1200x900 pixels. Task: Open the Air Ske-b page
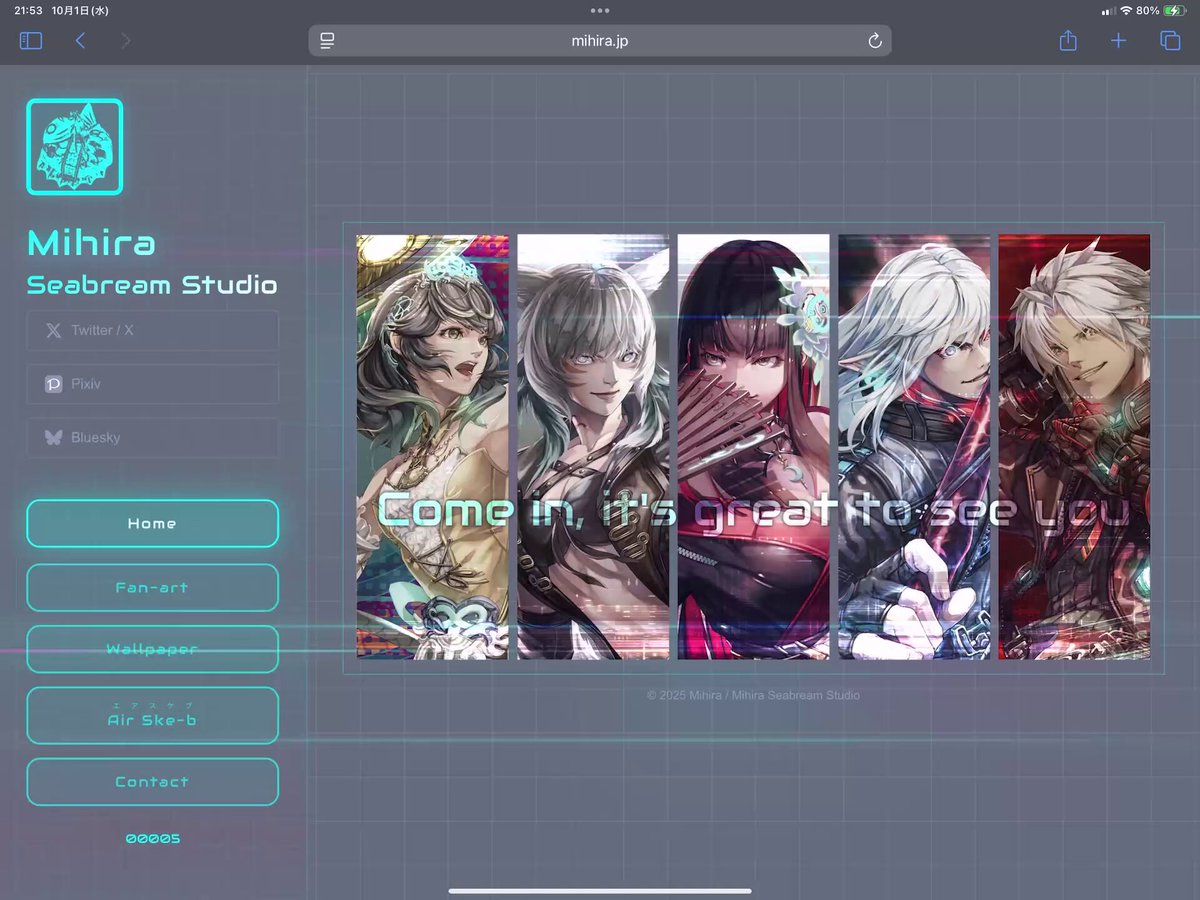coord(152,716)
